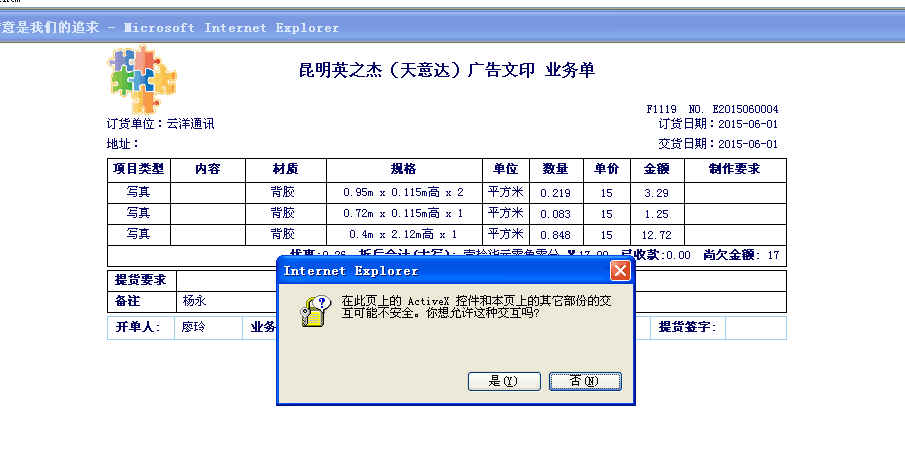Click the 否(N) button to deny interaction

[x=585, y=381]
